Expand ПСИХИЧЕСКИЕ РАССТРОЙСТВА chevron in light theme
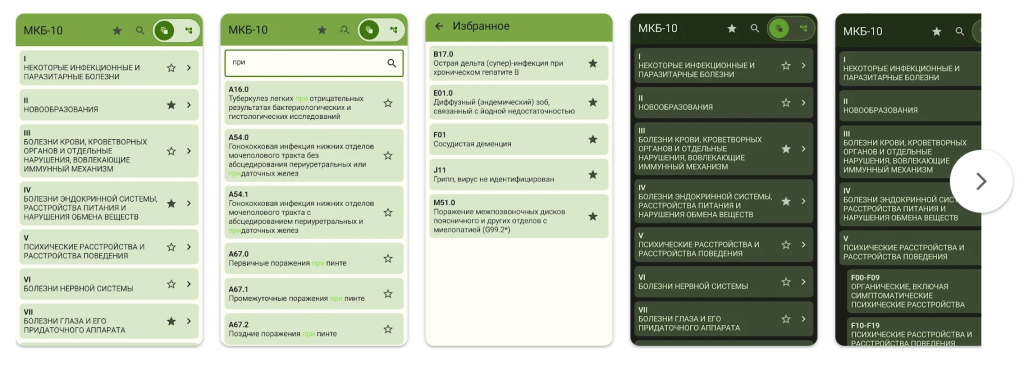The image size is (1024, 366). pos(188,247)
